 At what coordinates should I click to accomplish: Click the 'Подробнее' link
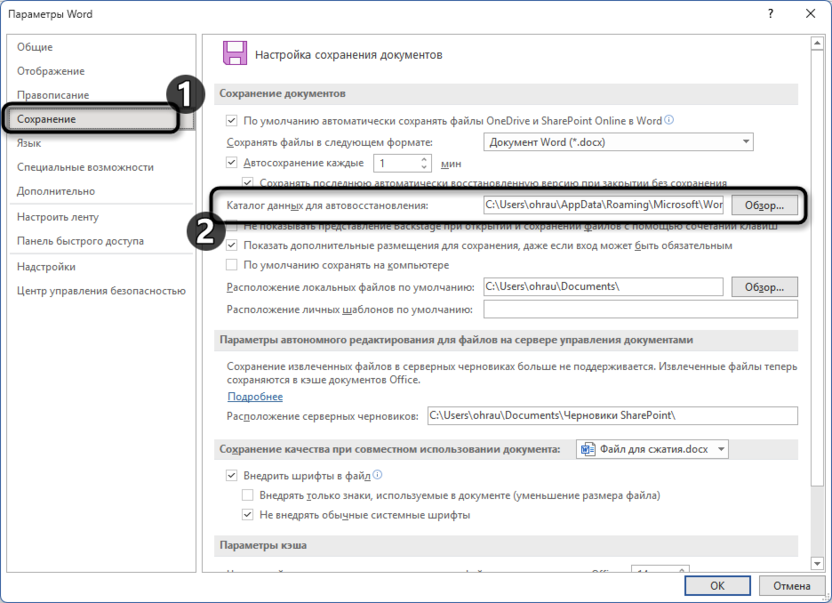coord(253,397)
